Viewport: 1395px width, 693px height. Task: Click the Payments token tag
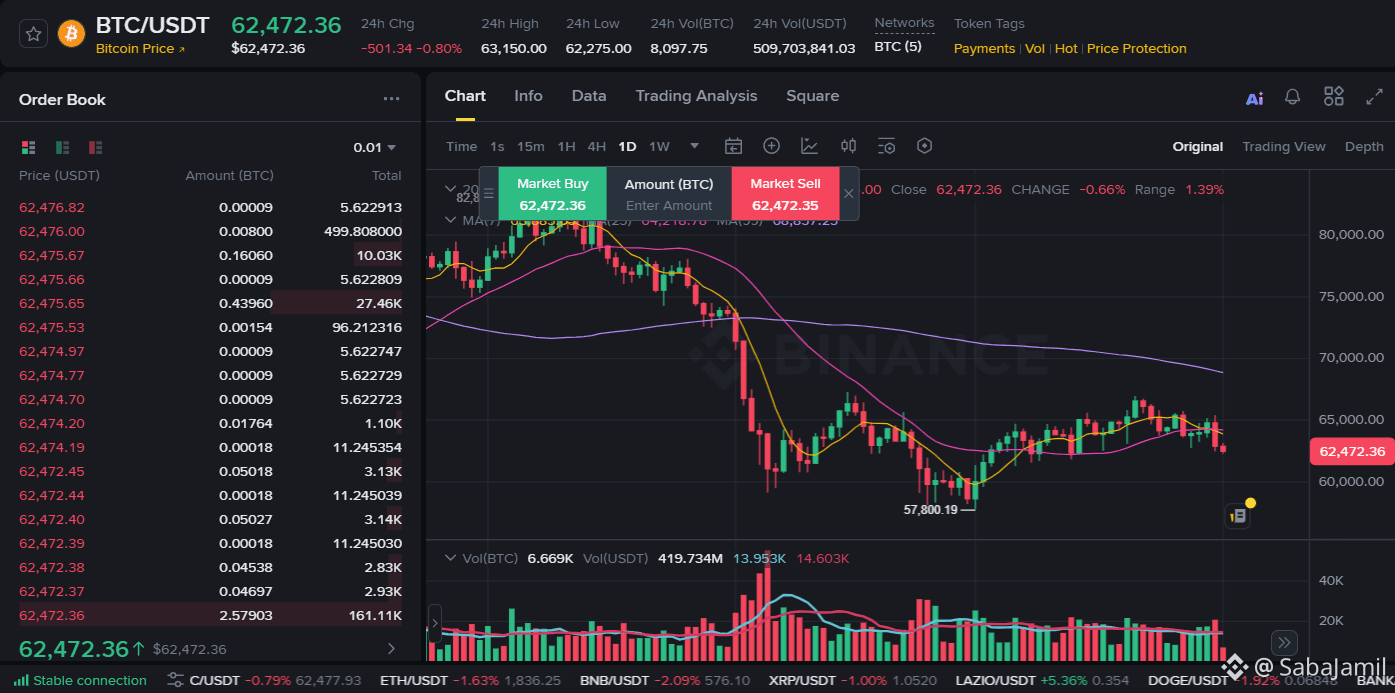coord(984,48)
